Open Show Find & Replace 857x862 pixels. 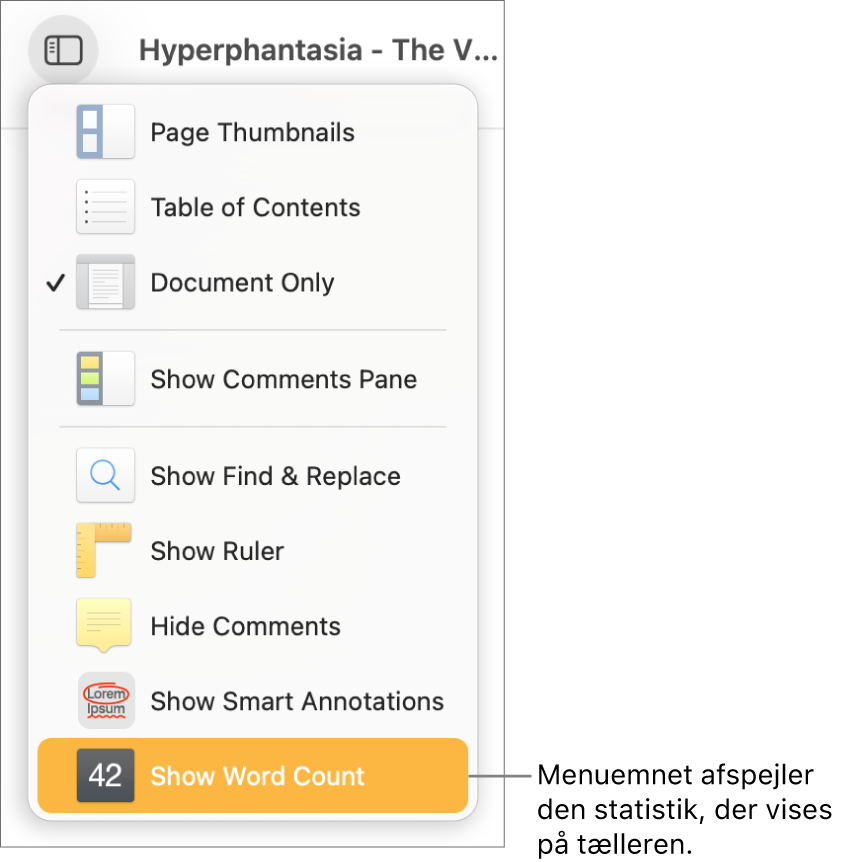tap(275, 476)
